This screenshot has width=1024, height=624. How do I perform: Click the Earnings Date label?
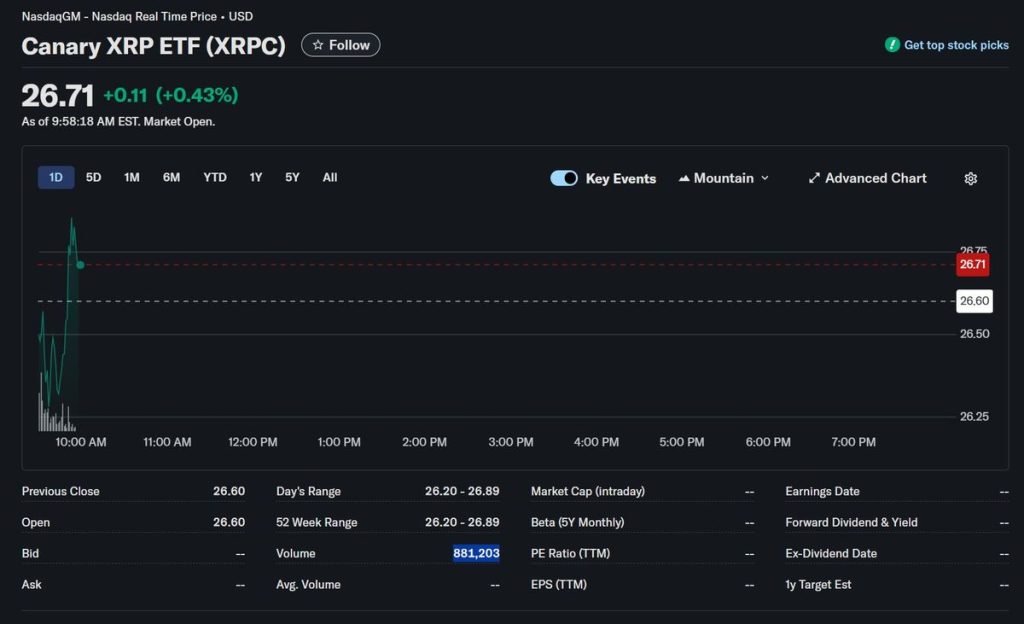click(822, 491)
